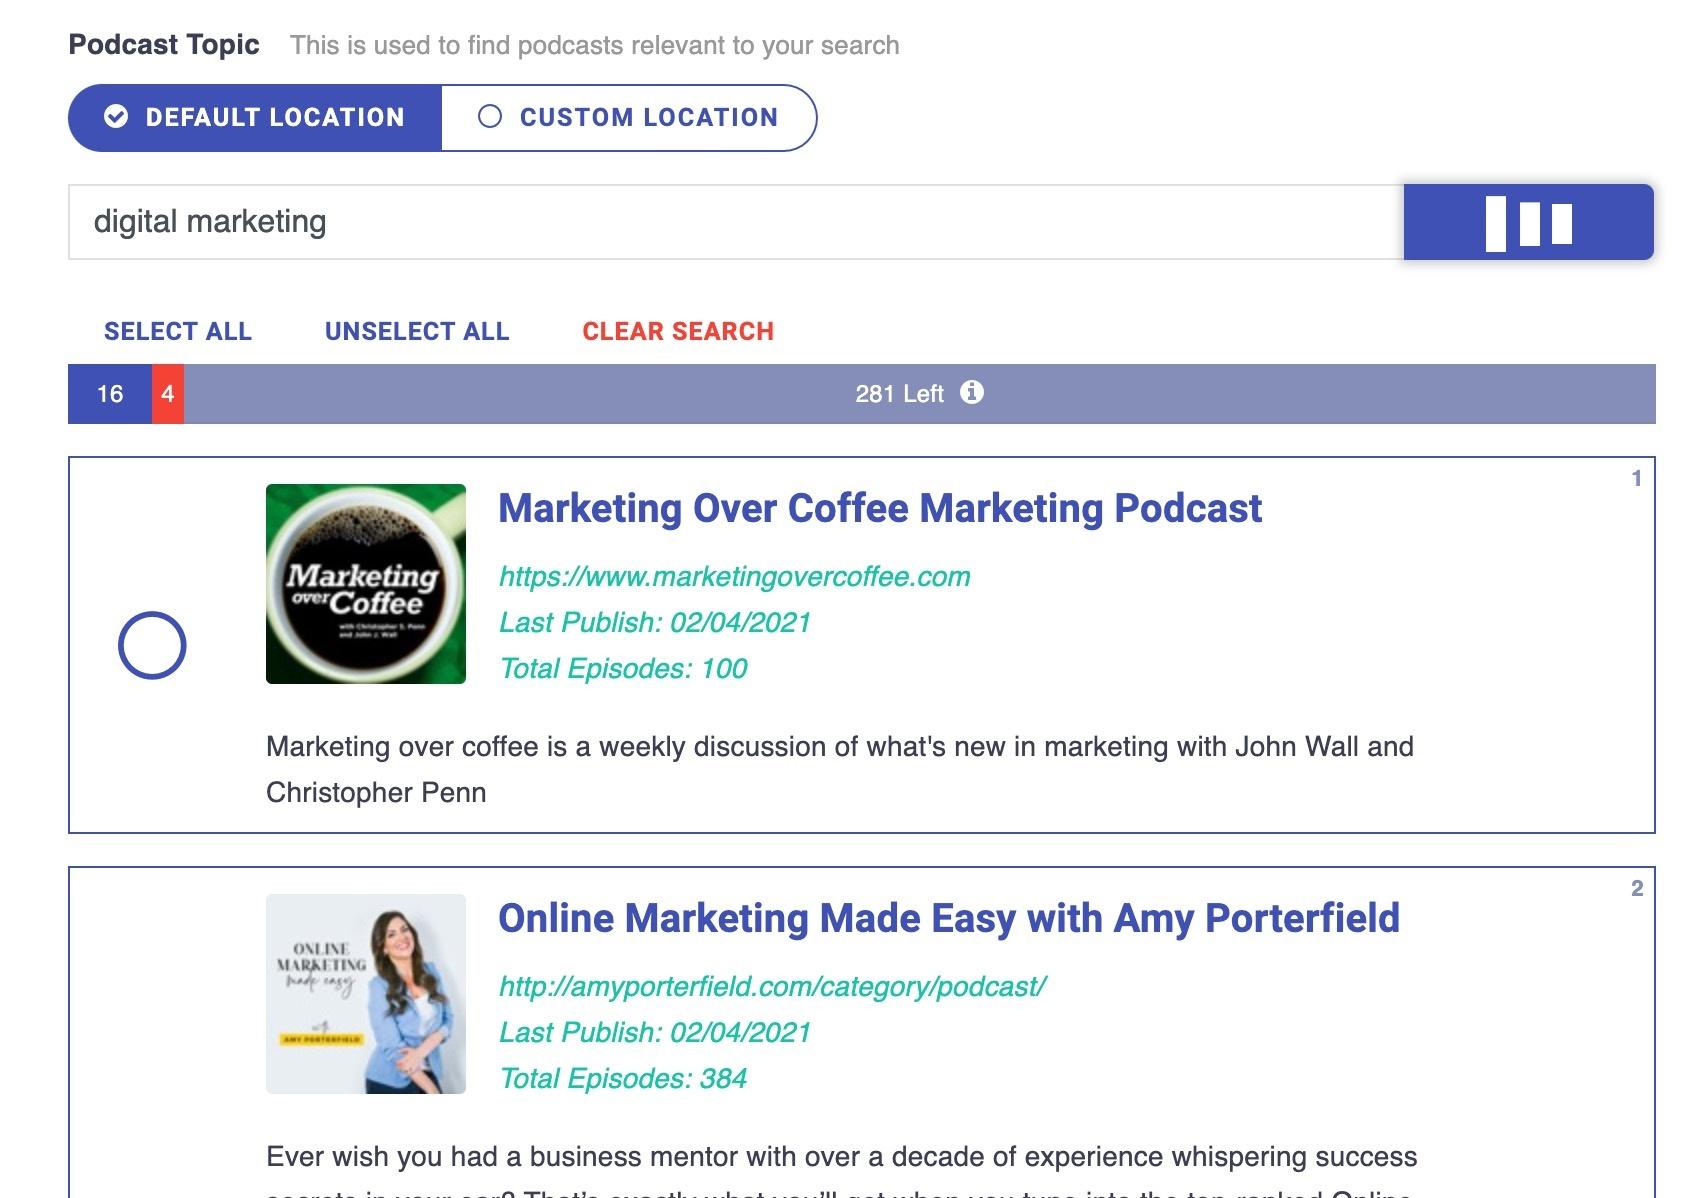
Task: Visit amyporterfield.com podcast link
Action: tap(772, 987)
